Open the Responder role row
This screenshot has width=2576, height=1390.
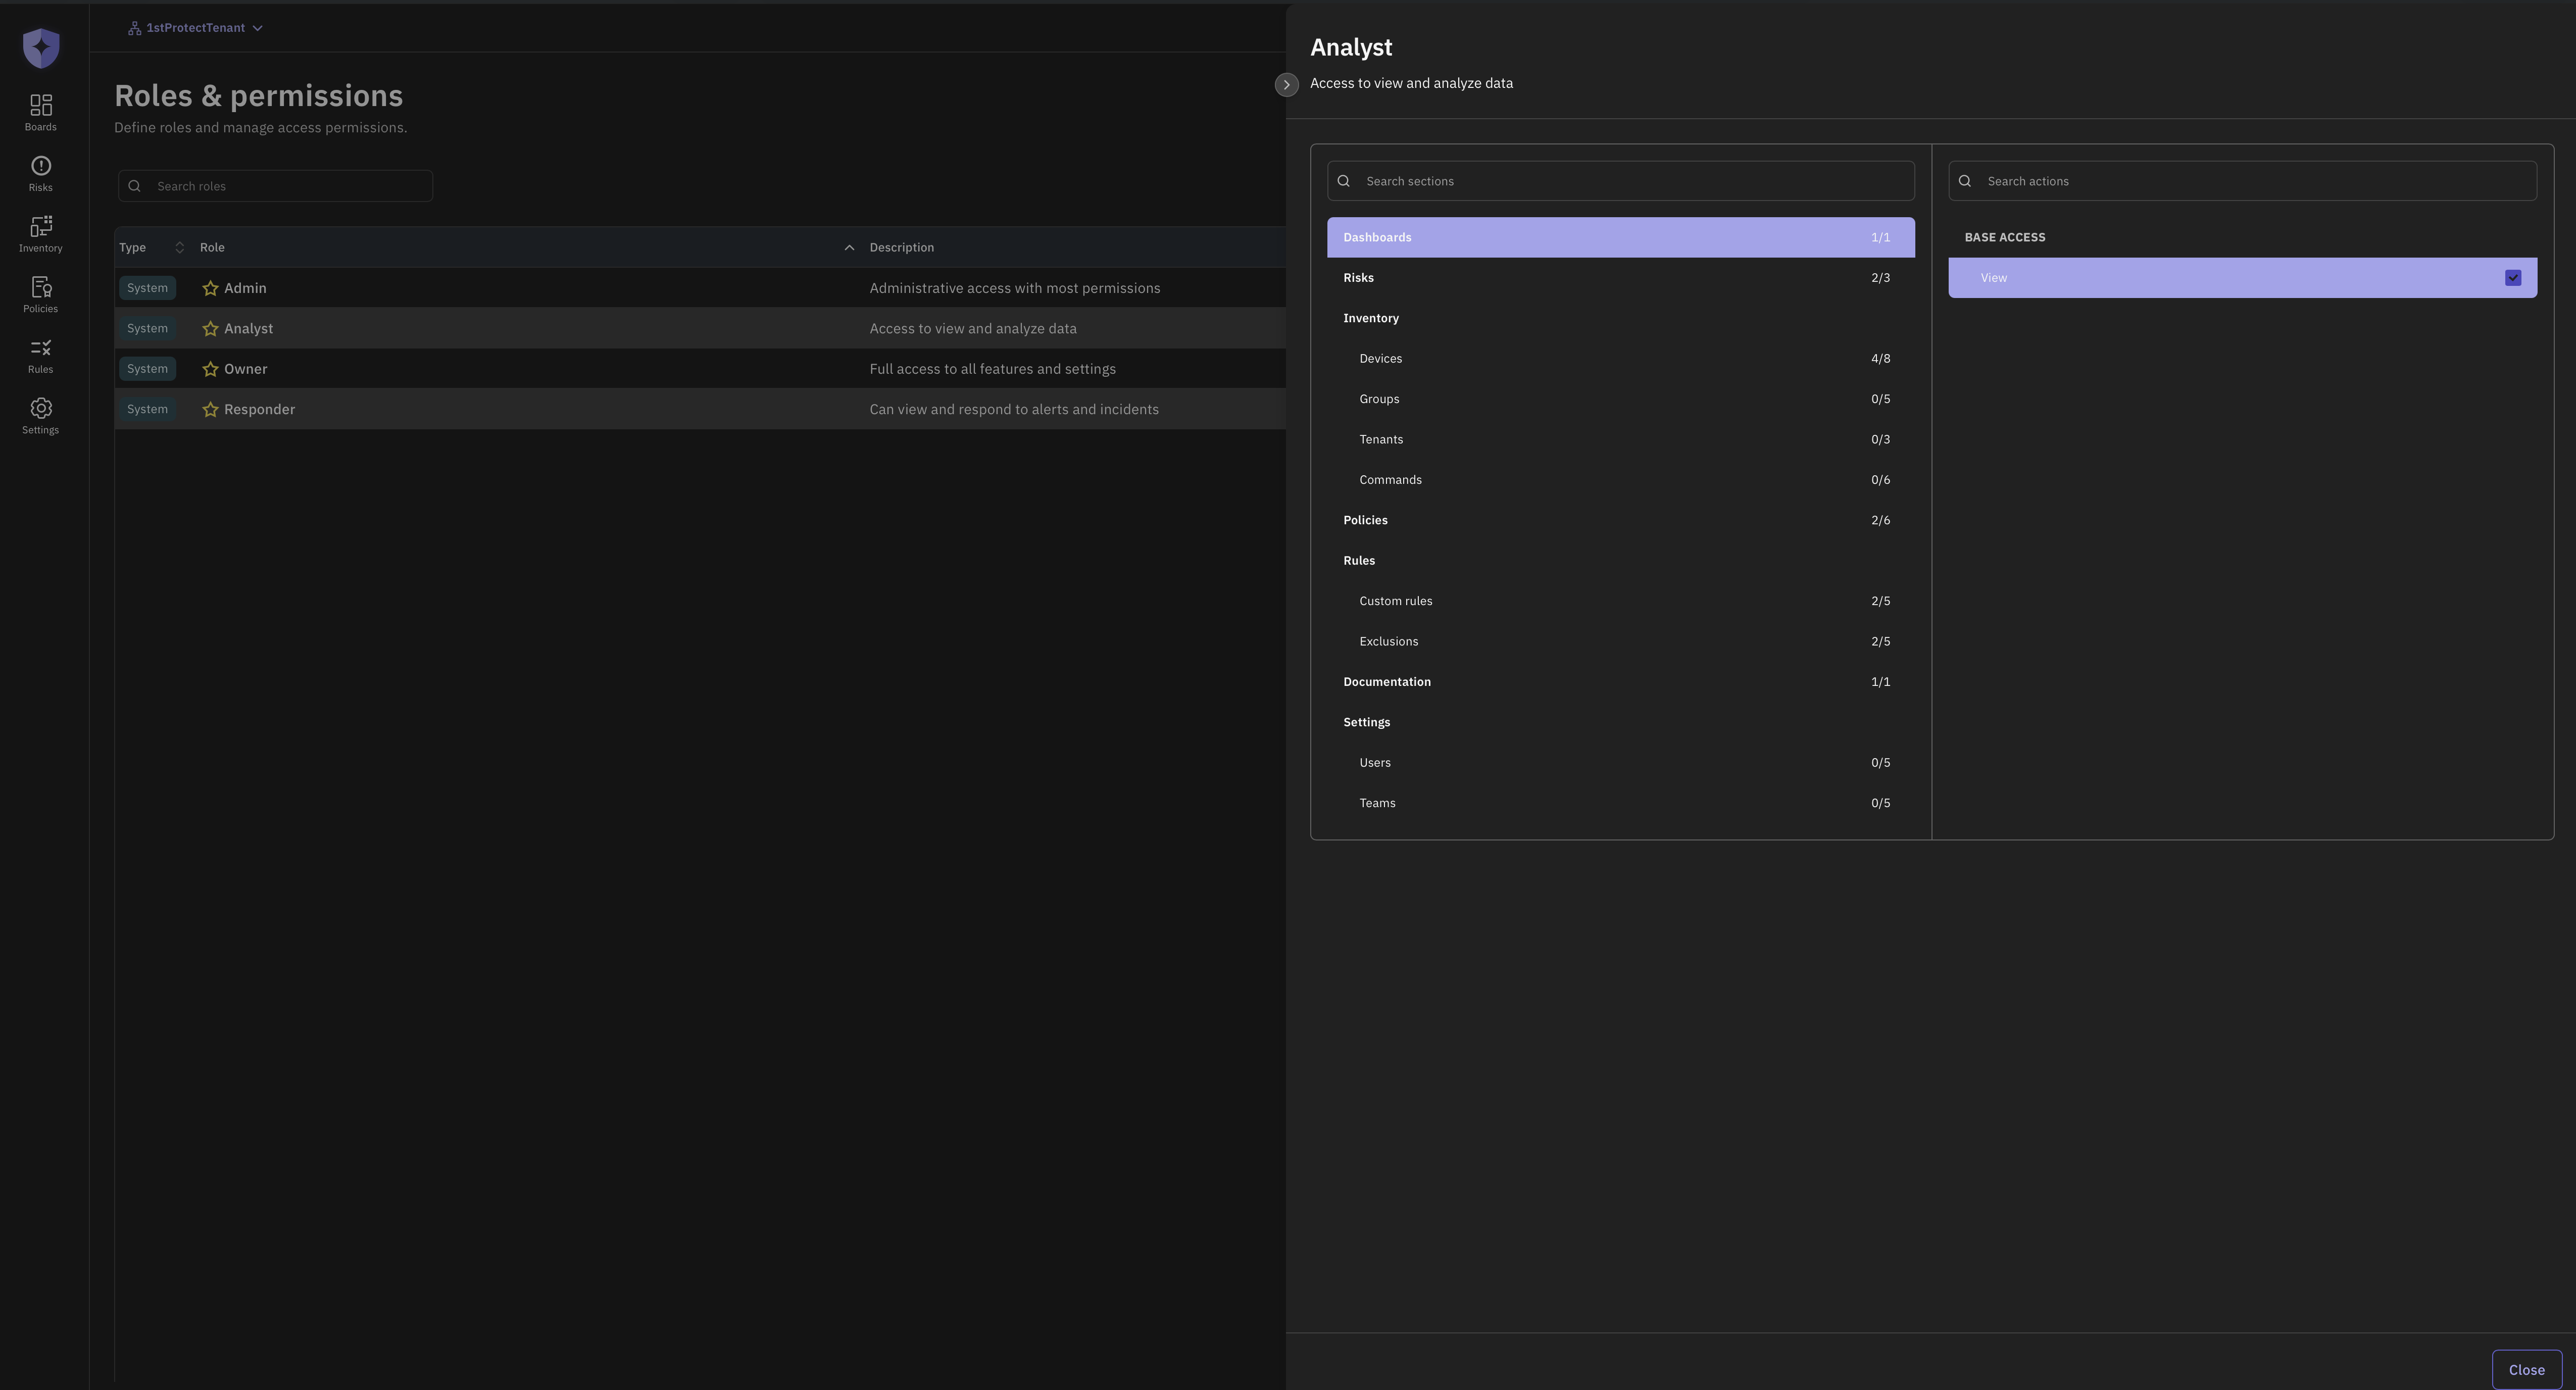click(x=700, y=409)
